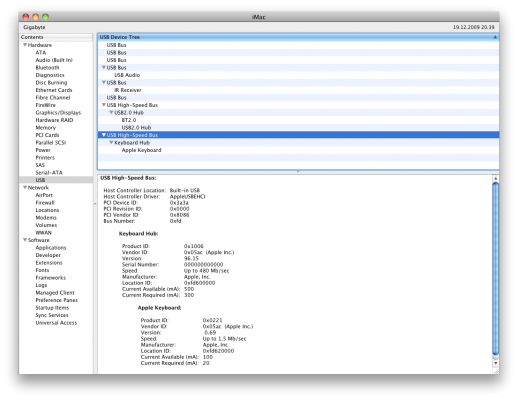Select USB Audio device entry
518x400 pixels.
click(x=127, y=75)
